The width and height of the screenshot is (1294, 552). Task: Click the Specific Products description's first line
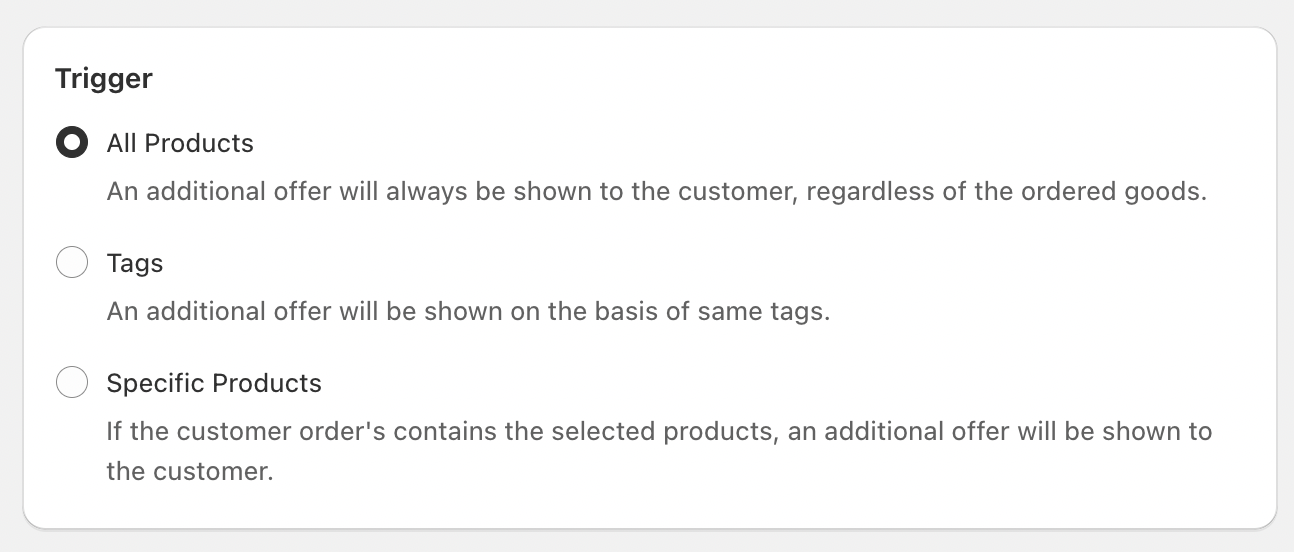(659, 431)
